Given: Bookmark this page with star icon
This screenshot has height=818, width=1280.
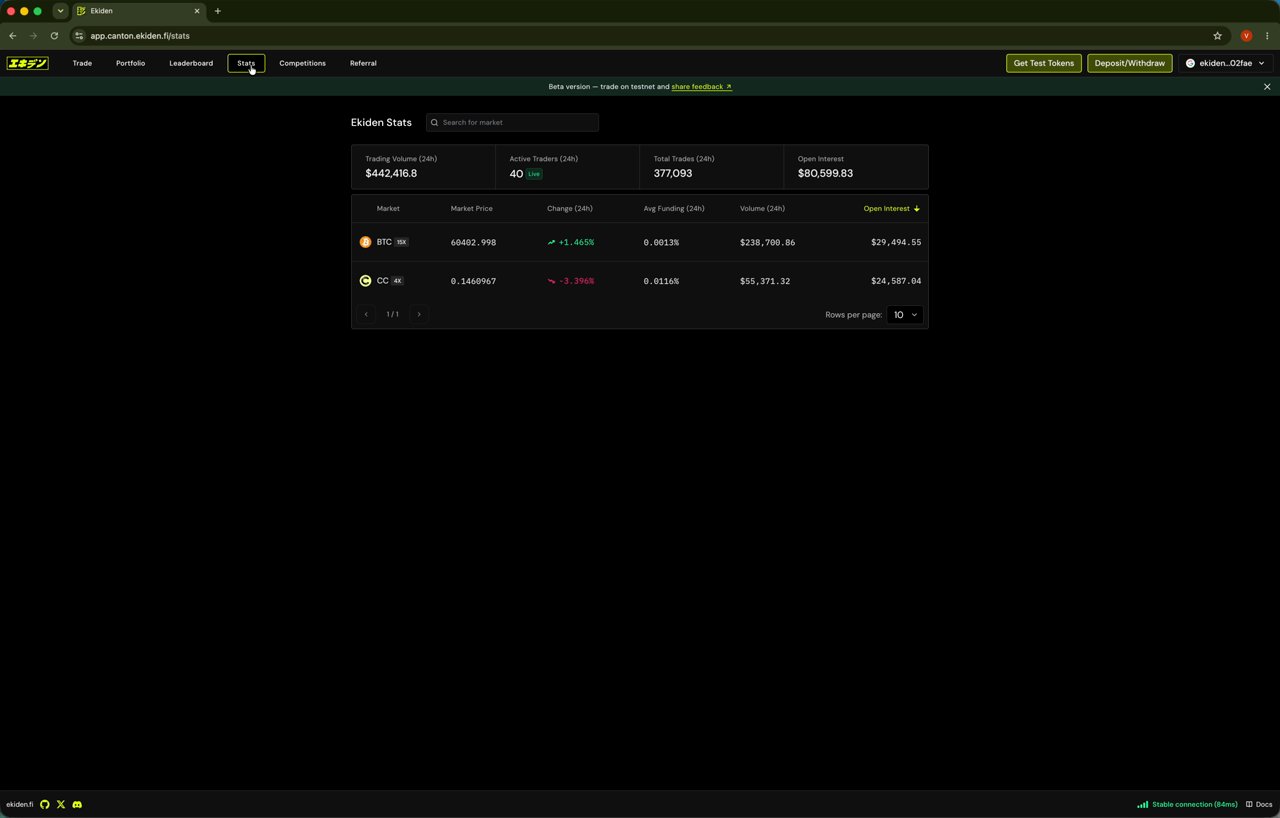Looking at the screenshot, I should pos(1217,36).
